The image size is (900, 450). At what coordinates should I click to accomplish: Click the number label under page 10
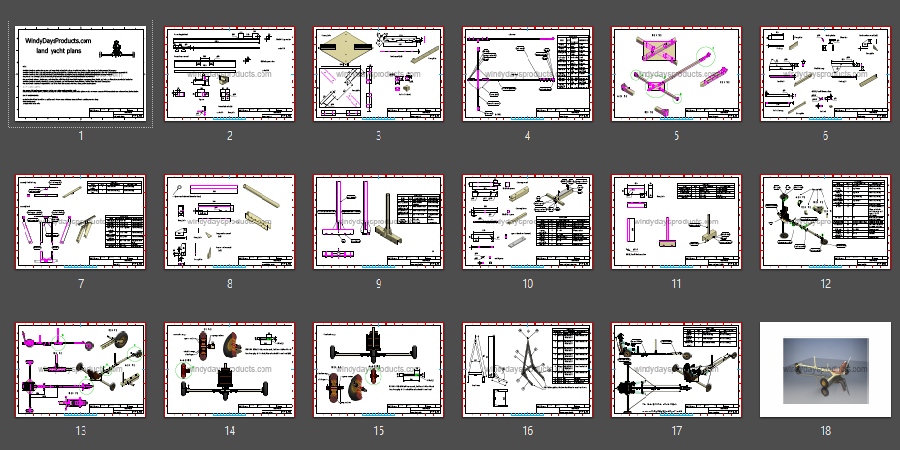pos(527,284)
